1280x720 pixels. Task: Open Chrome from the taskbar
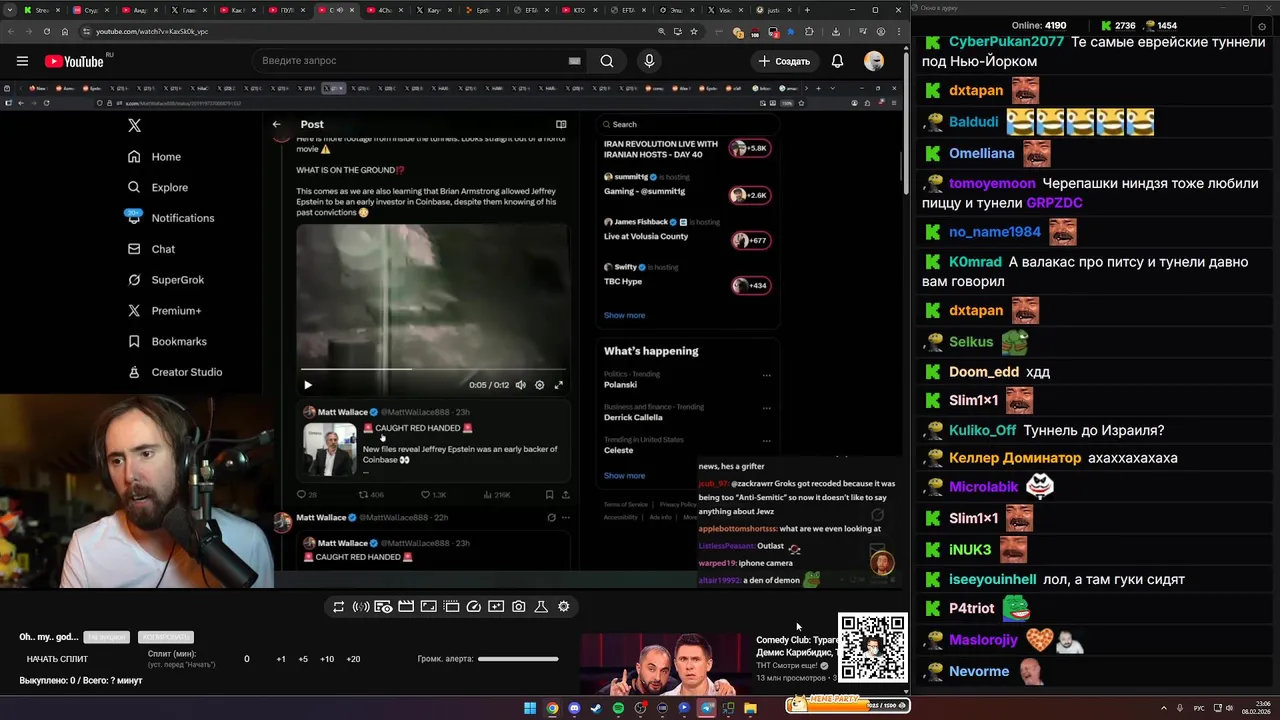point(552,708)
